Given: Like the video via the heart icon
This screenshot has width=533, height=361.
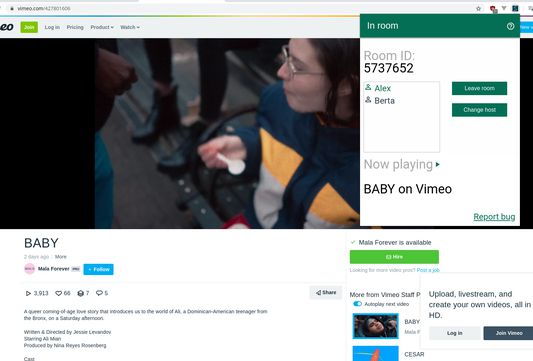Looking at the screenshot, I should (x=58, y=293).
